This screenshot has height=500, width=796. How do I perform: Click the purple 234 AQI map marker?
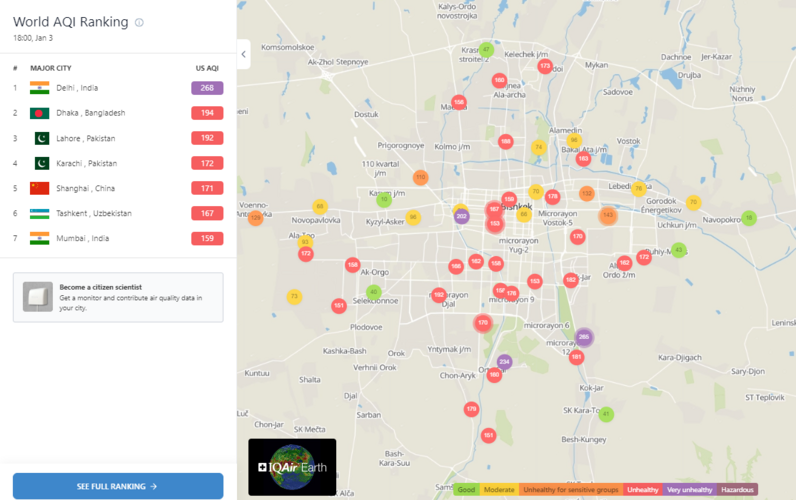(504, 362)
